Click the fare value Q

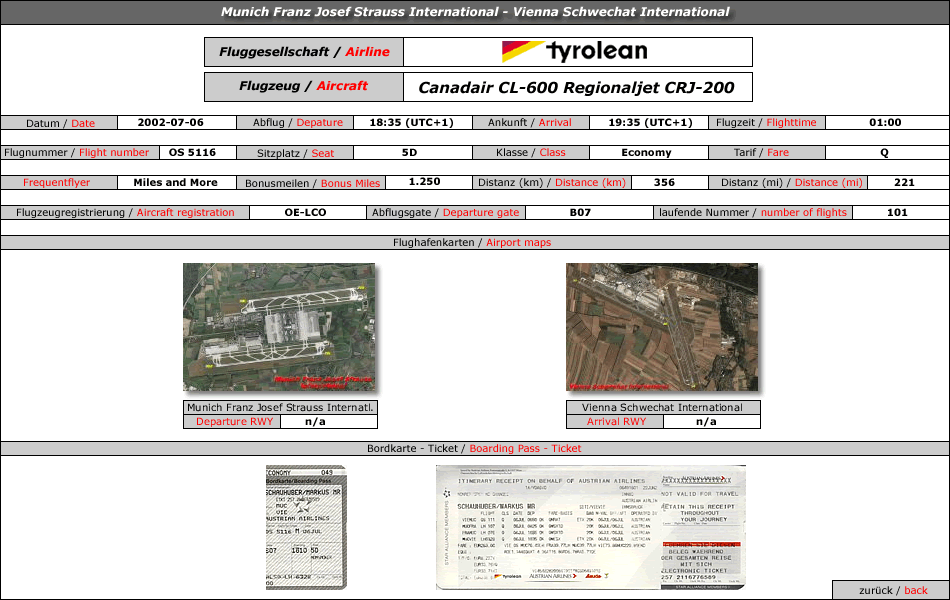[885, 153]
